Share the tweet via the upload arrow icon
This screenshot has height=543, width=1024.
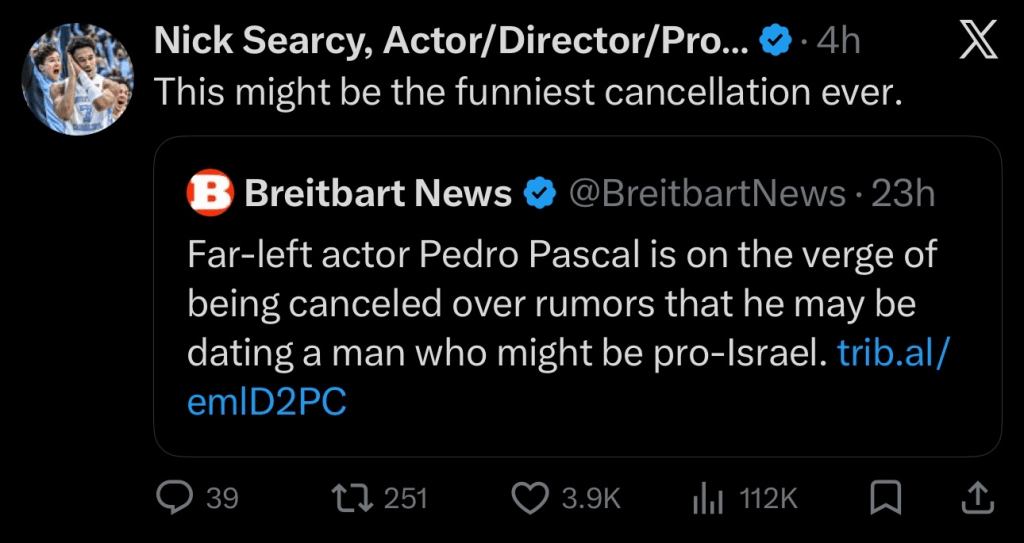coord(977,497)
